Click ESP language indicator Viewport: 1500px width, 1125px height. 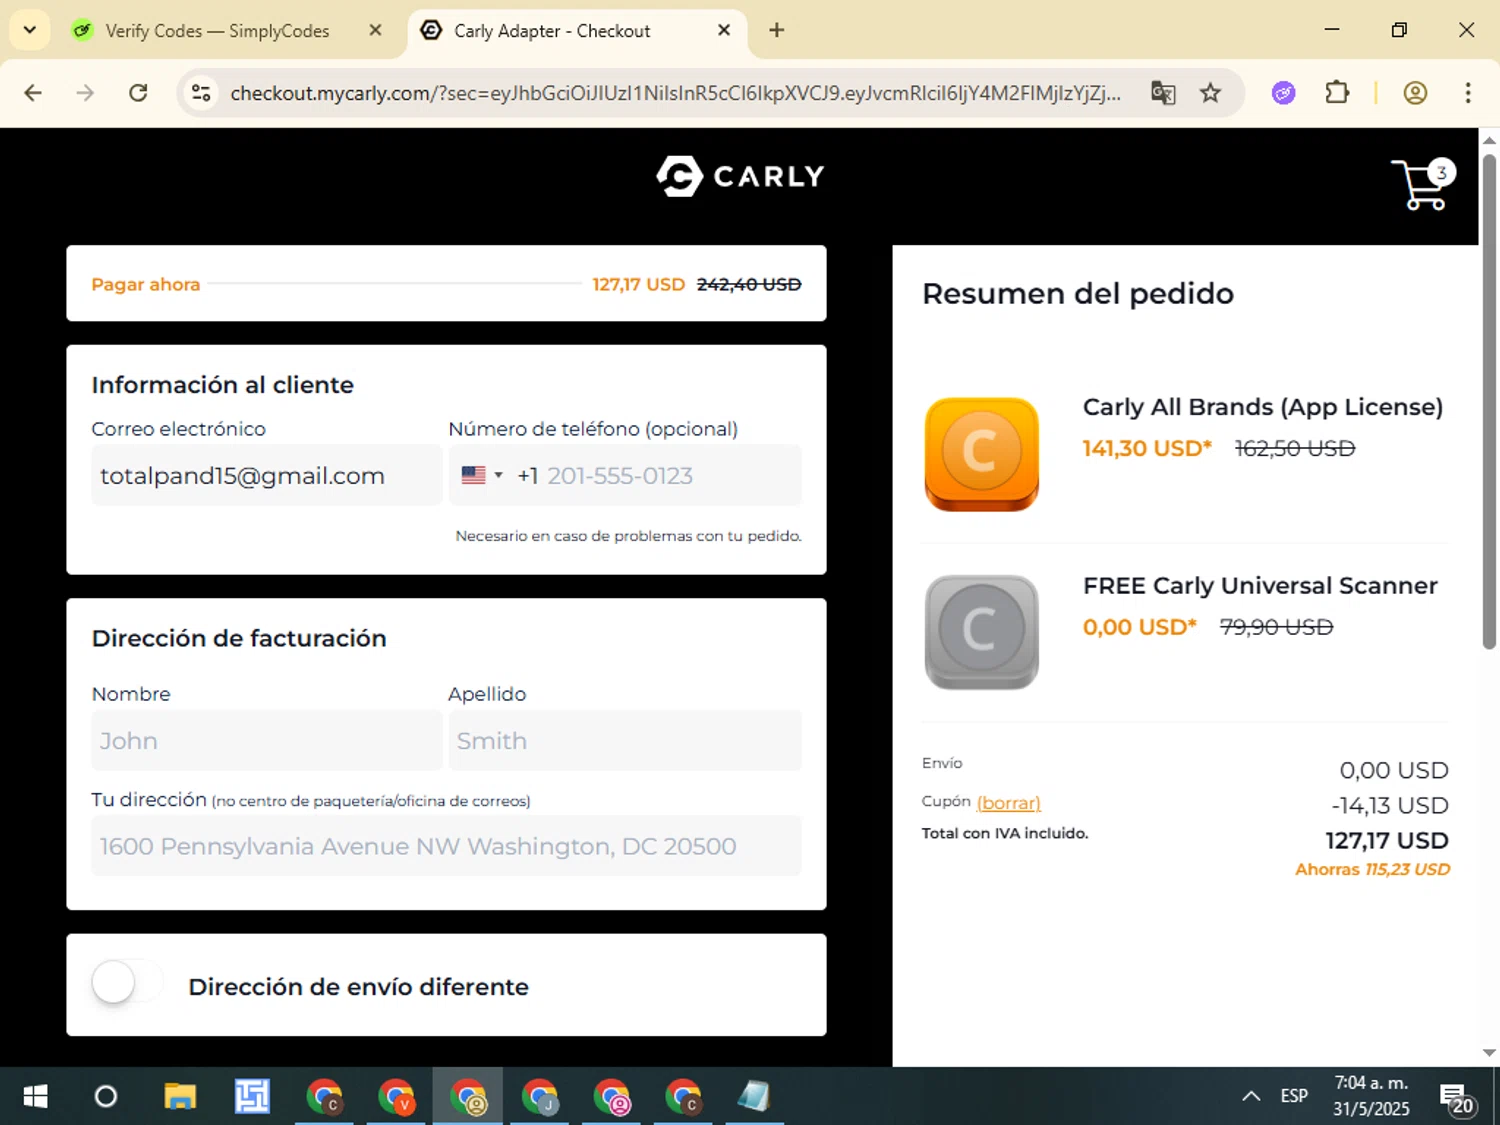pos(1294,1096)
